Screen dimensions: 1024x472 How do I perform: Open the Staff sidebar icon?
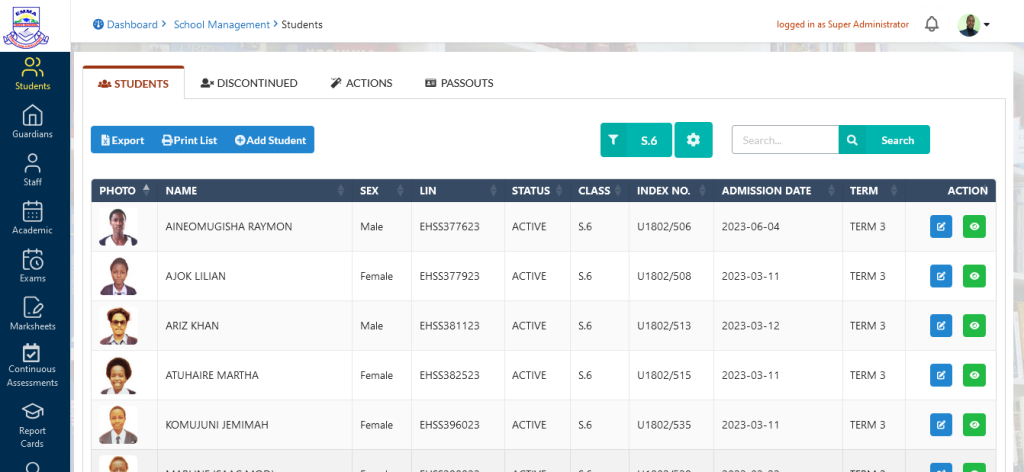click(x=33, y=170)
